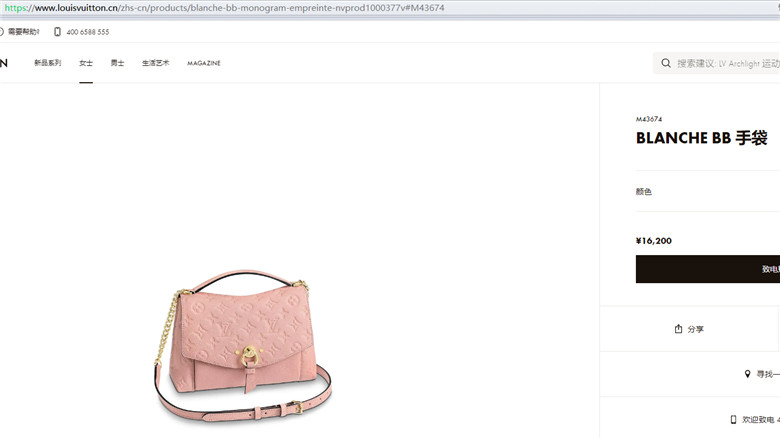Image resolution: width=780 pixels, height=439 pixels.
Task: Click the 分享 share button
Action: pos(689,329)
